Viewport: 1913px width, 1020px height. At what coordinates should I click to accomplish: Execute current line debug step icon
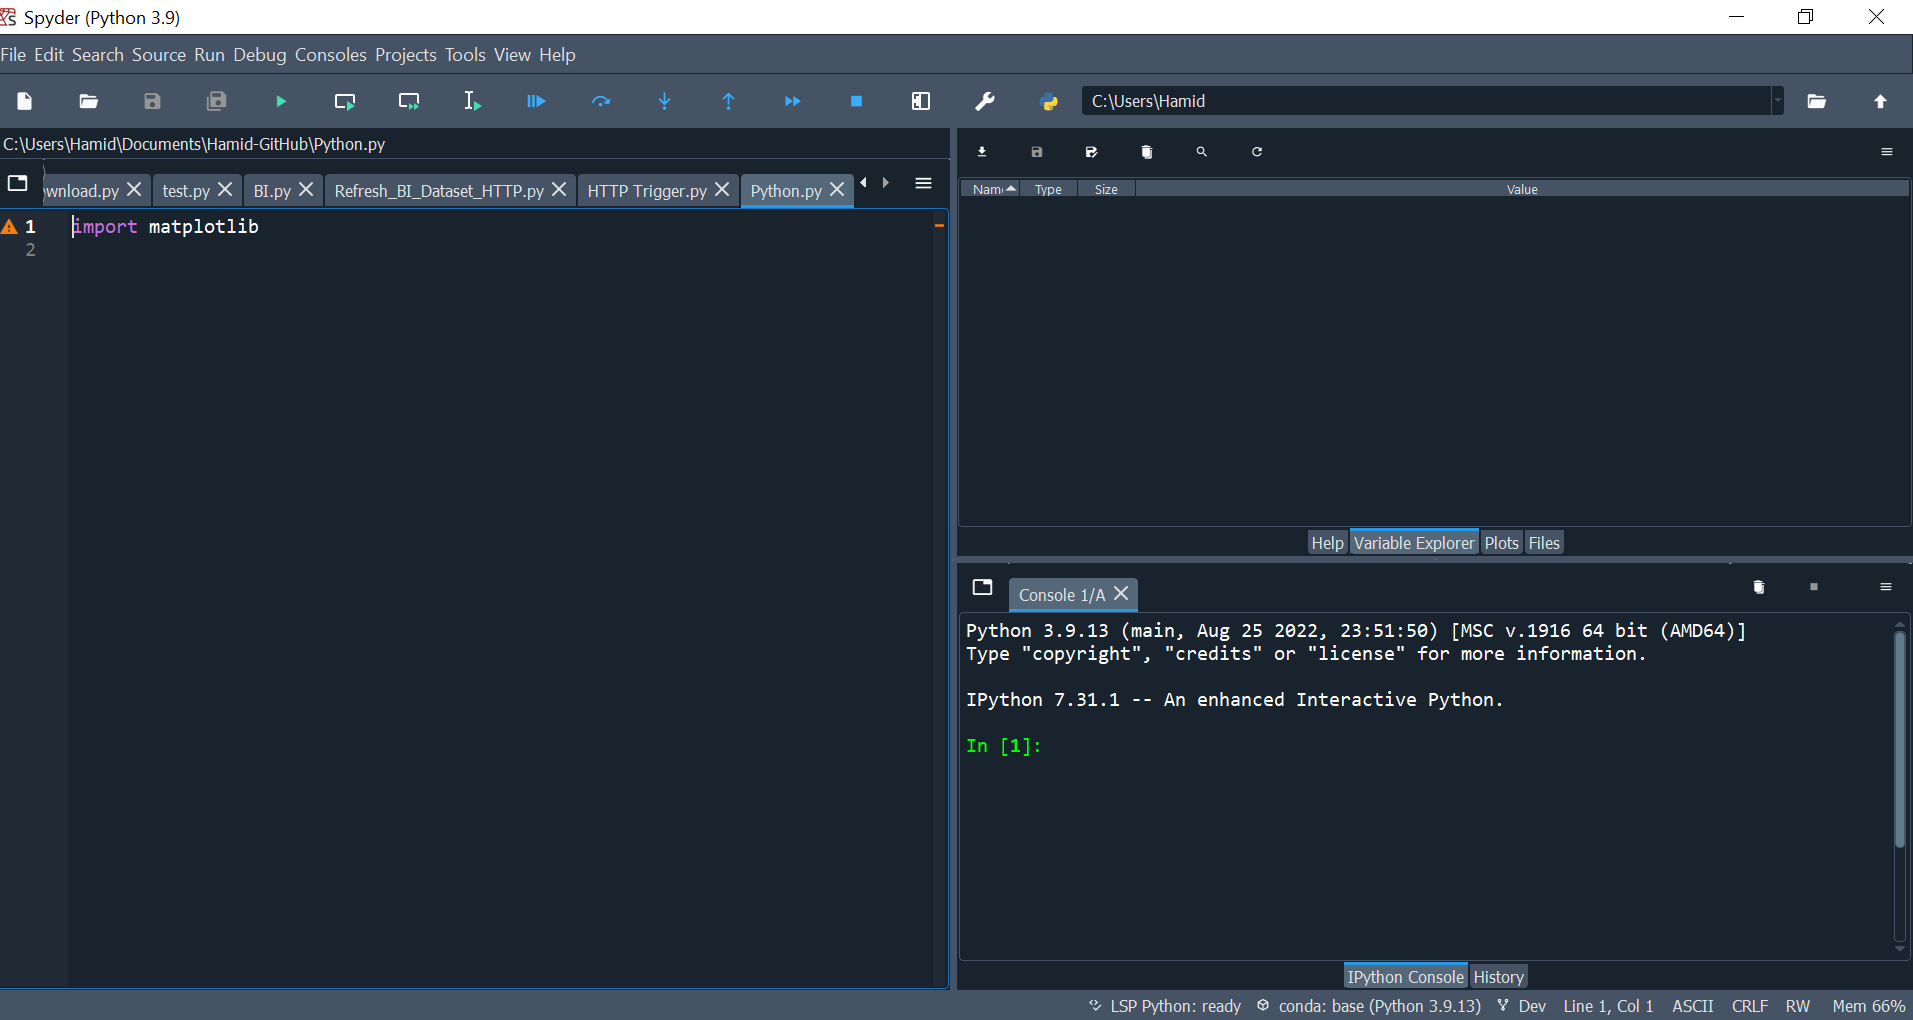pyautogui.click(x=601, y=101)
